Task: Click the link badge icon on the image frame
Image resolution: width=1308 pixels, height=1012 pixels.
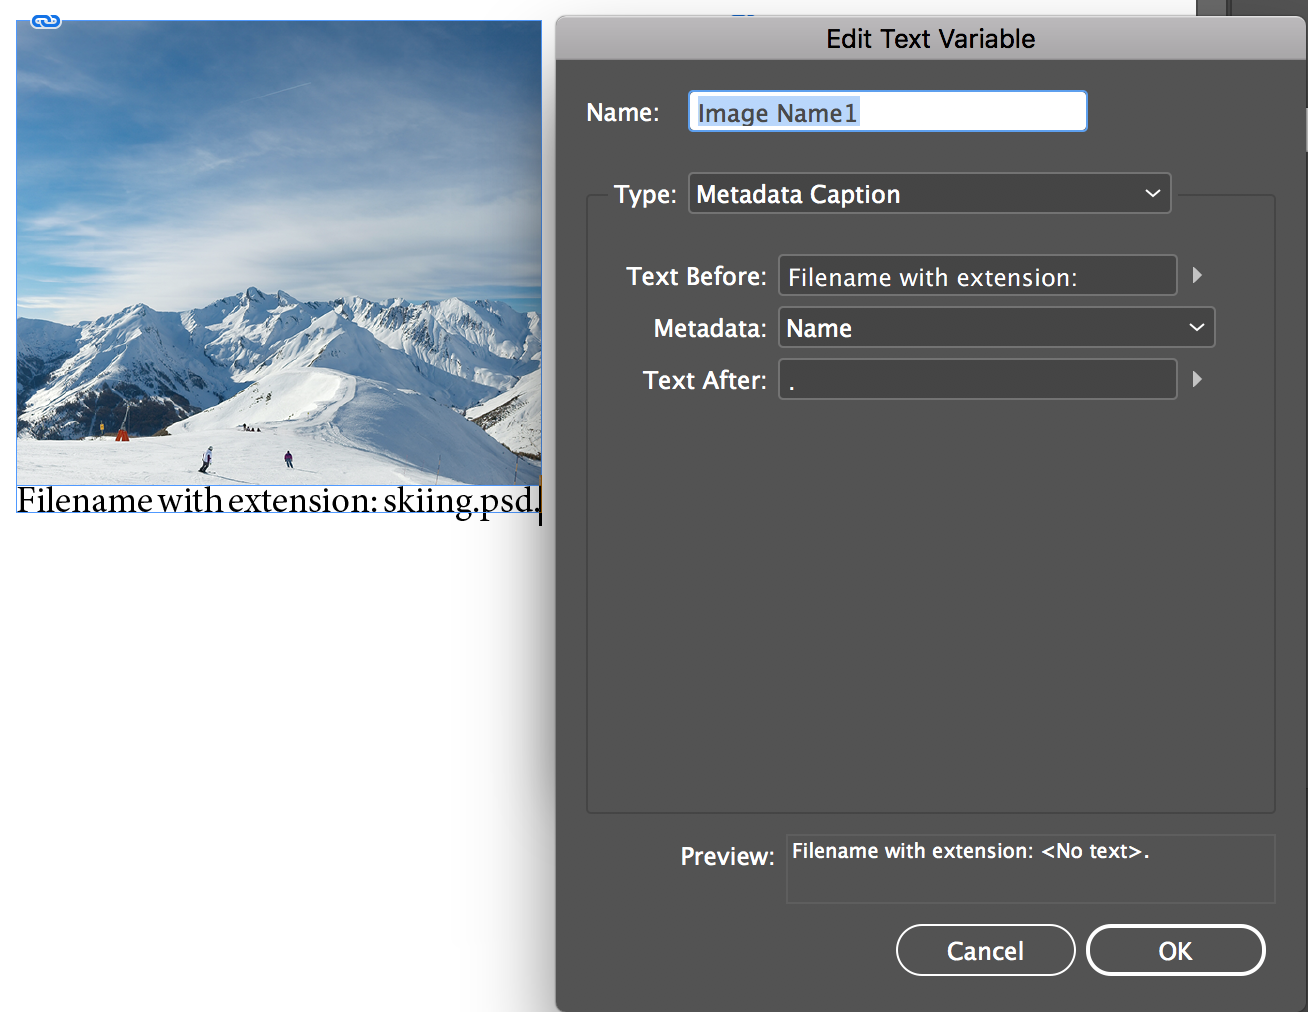Action: point(46,21)
